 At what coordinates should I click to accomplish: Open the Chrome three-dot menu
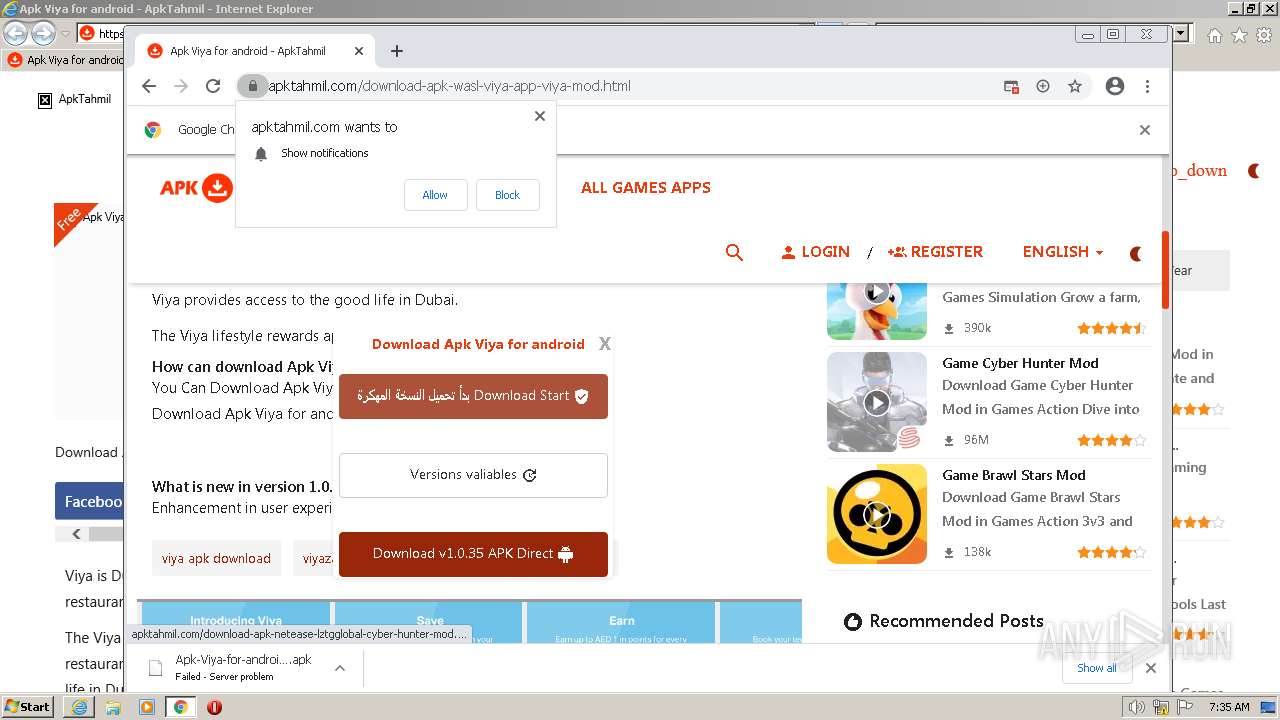coord(1147,86)
